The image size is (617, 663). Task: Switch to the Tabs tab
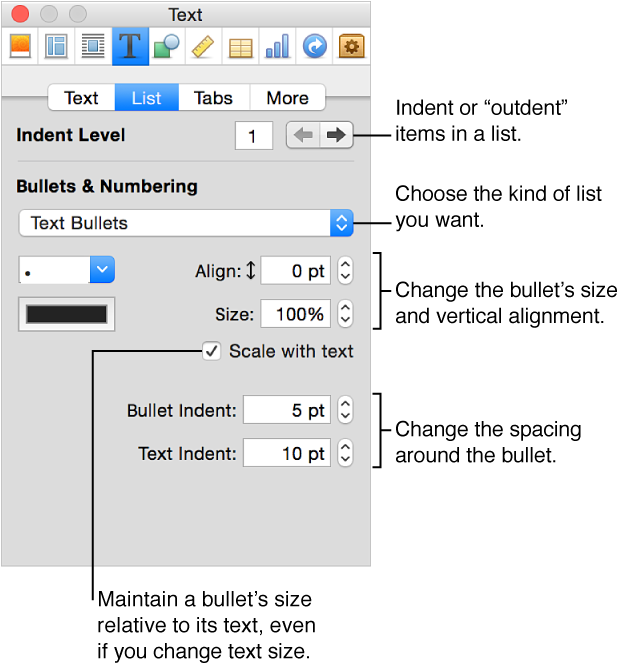213,98
